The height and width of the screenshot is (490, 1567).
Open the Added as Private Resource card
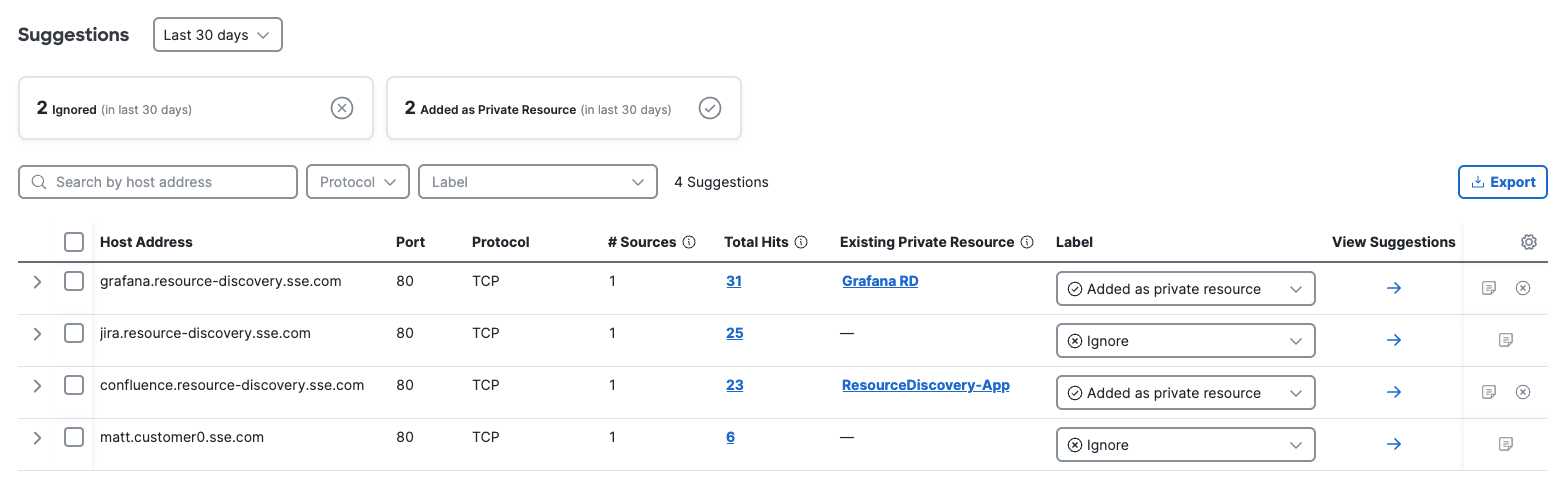click(563, 108)
